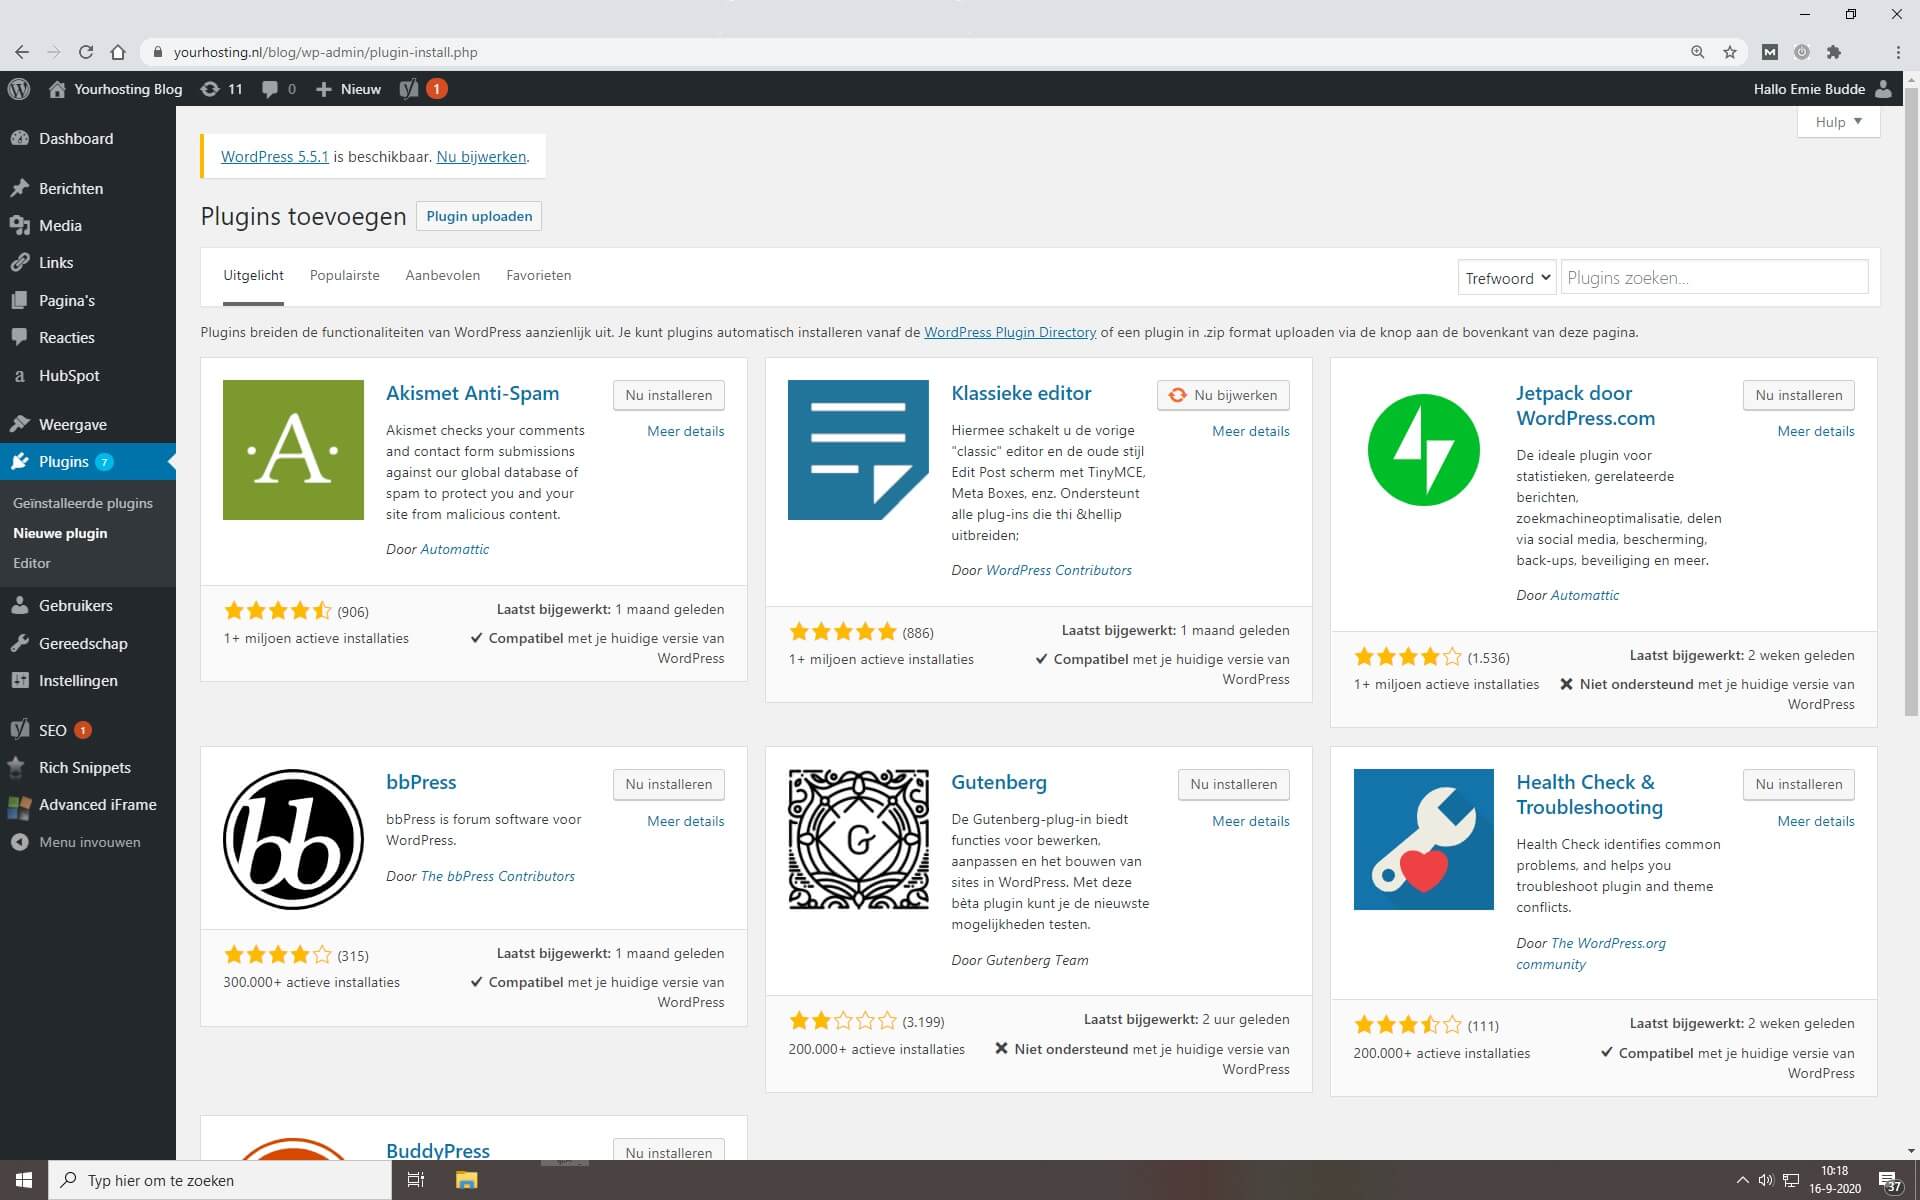Open the Trefwoord search type dropdown
Screen dimensions: 1920x1200
(1507, 278)
